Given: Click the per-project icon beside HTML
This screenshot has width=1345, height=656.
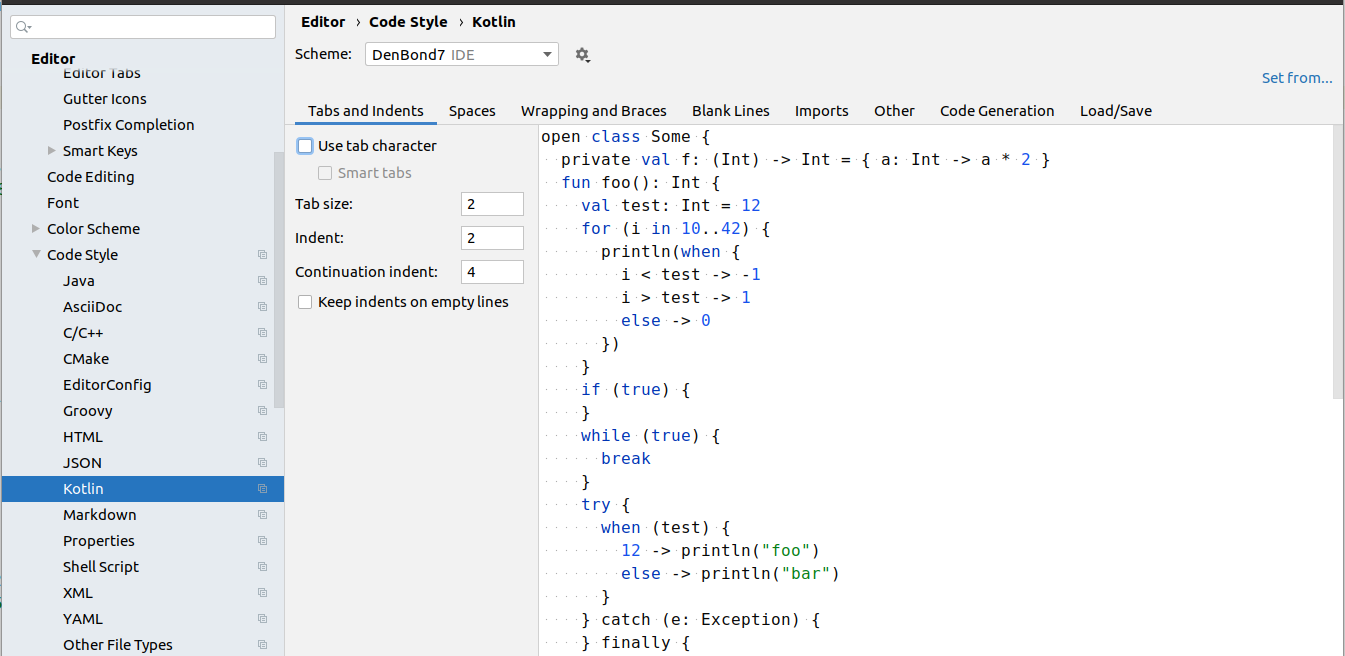Looking at the screenshot, I should coord(262,437).
